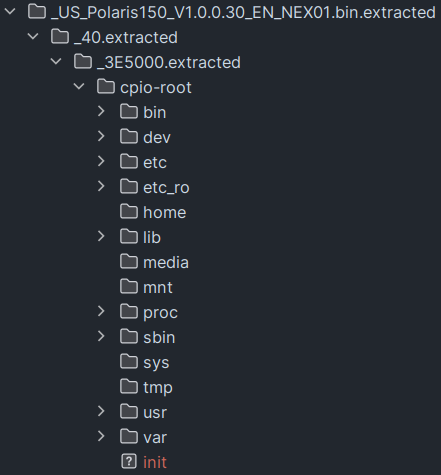Select the mnt folder label
This screenshot has height=475, width=441.
tap(158, 287)
